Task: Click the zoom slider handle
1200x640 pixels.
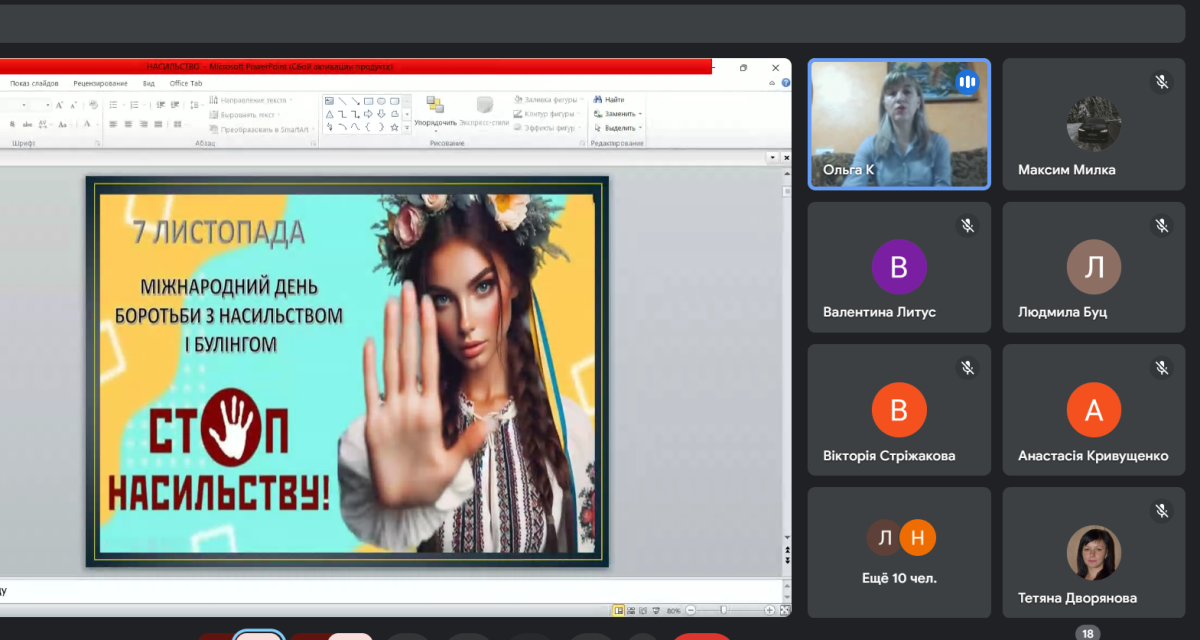Action: point(724,610)
